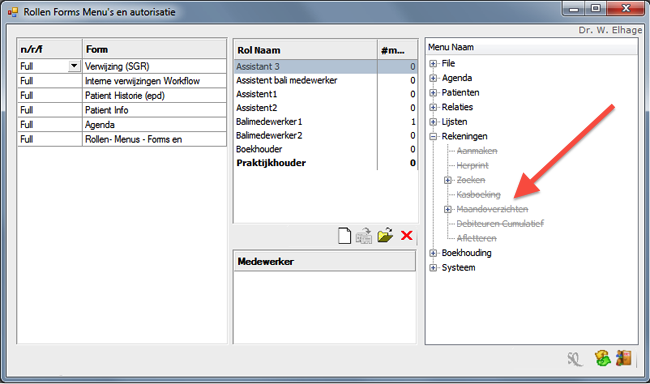Click the Rol Naam column header

[x=306, y=50]
